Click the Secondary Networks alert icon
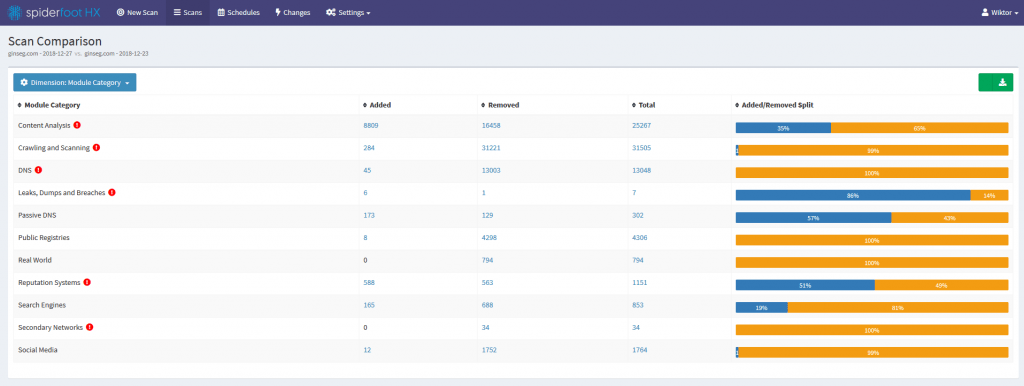1024x386 pixels. [x=89, y=327]
